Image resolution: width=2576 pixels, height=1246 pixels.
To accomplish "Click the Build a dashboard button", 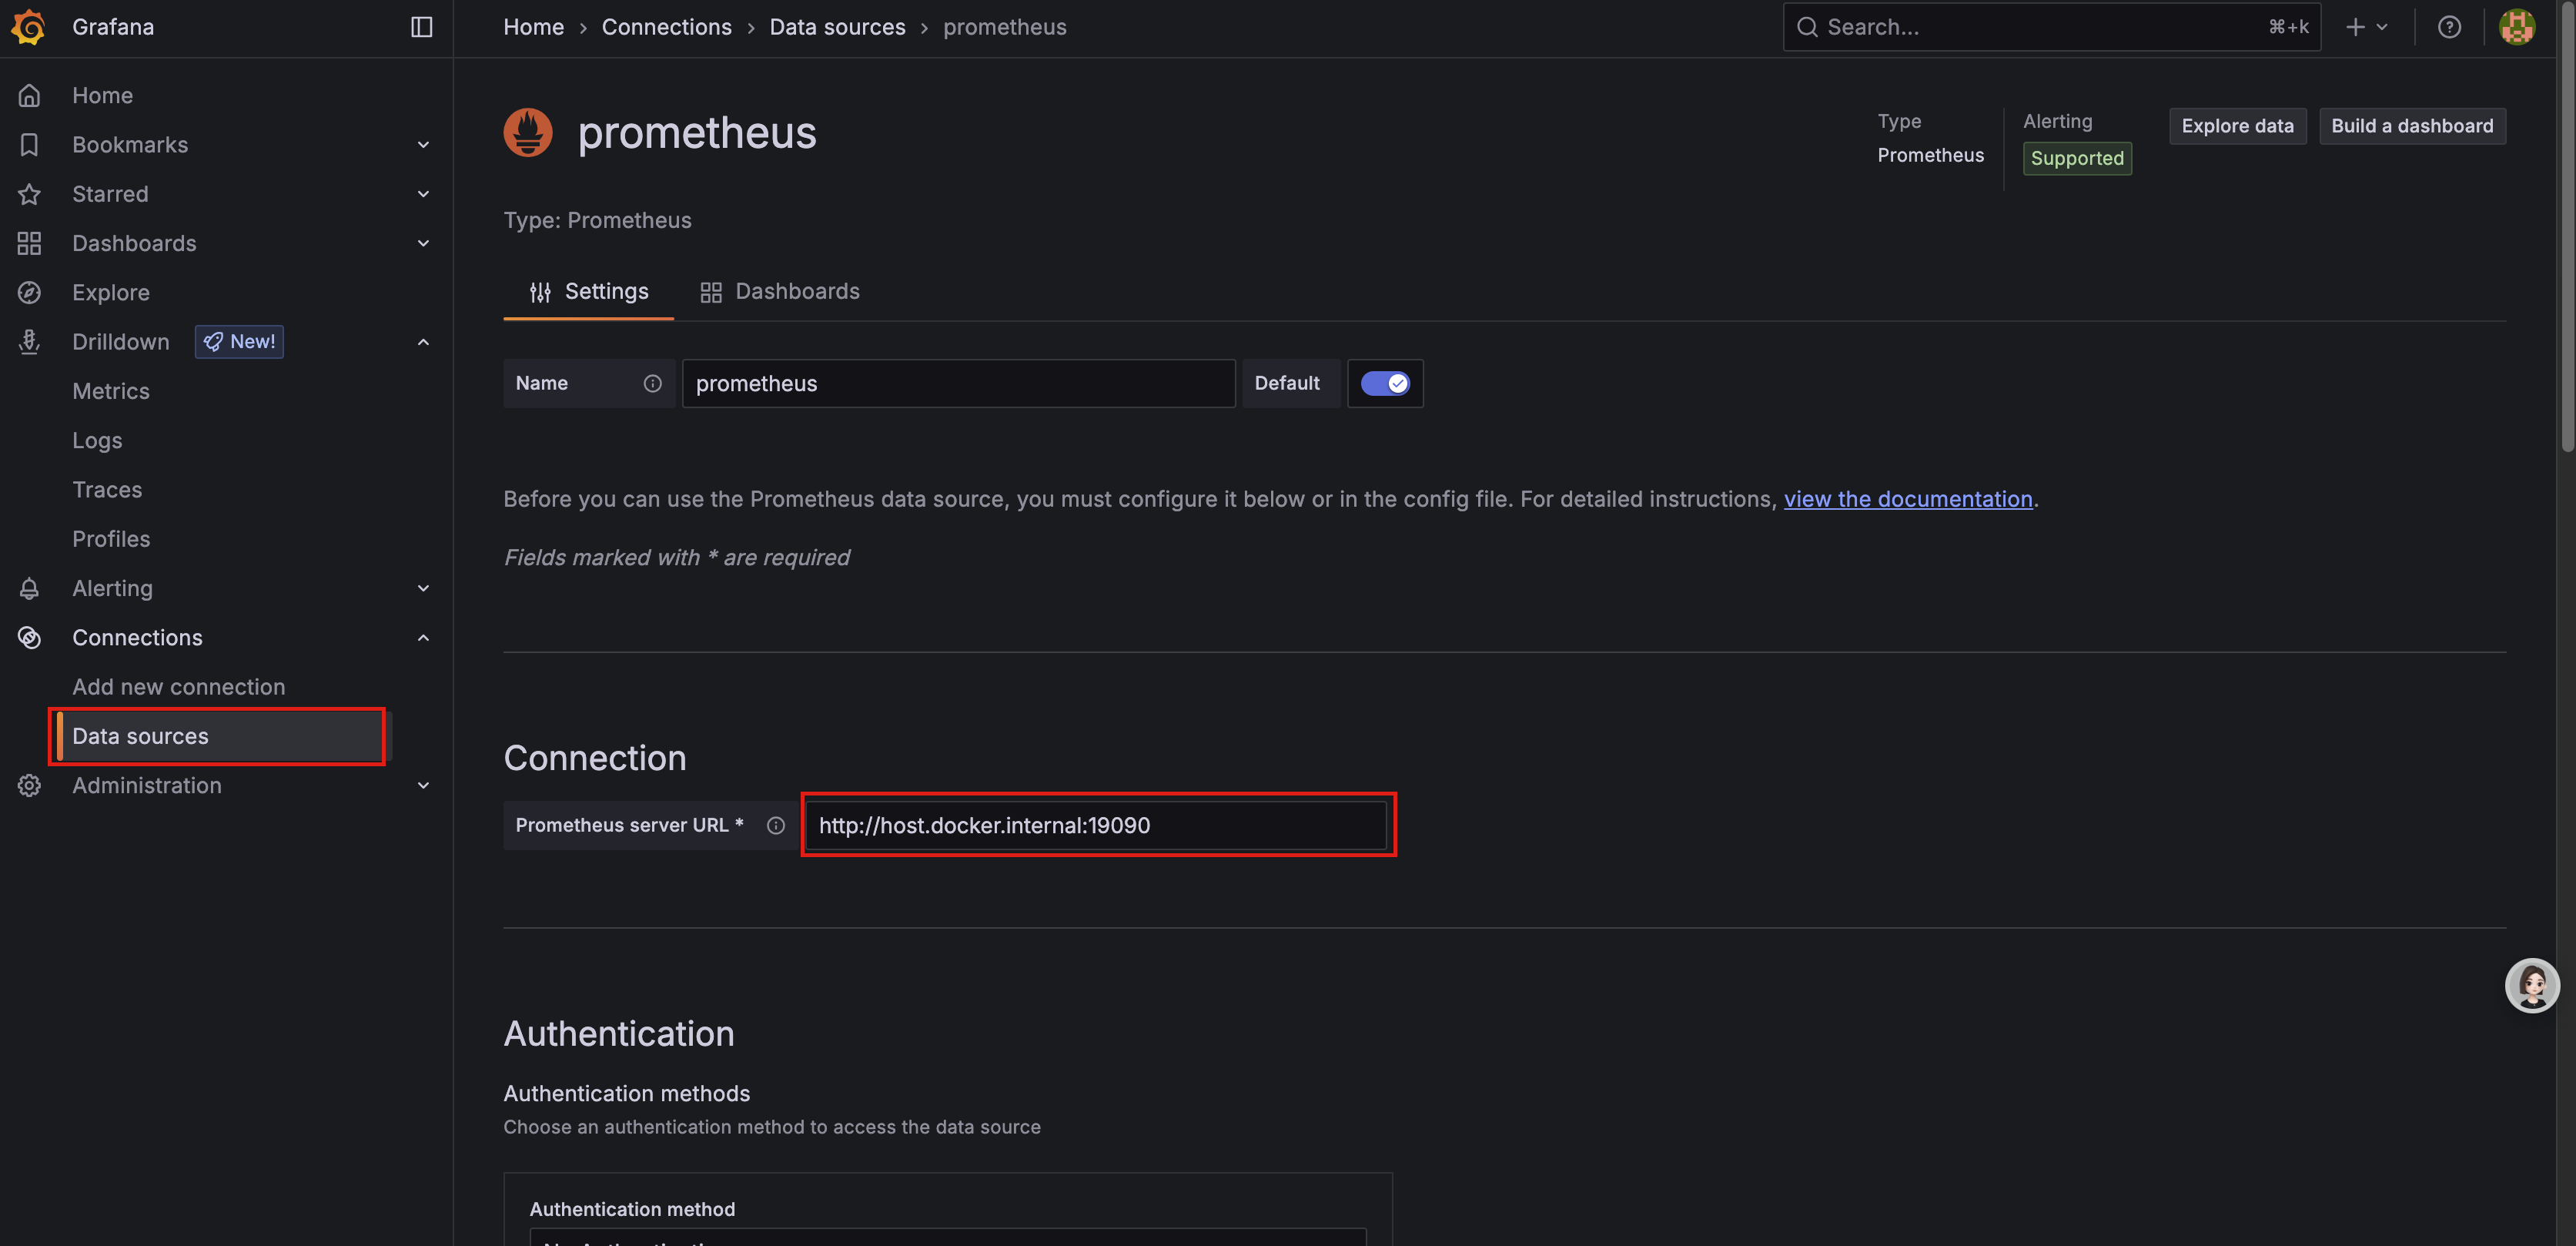I will (x=2412, y=126).
